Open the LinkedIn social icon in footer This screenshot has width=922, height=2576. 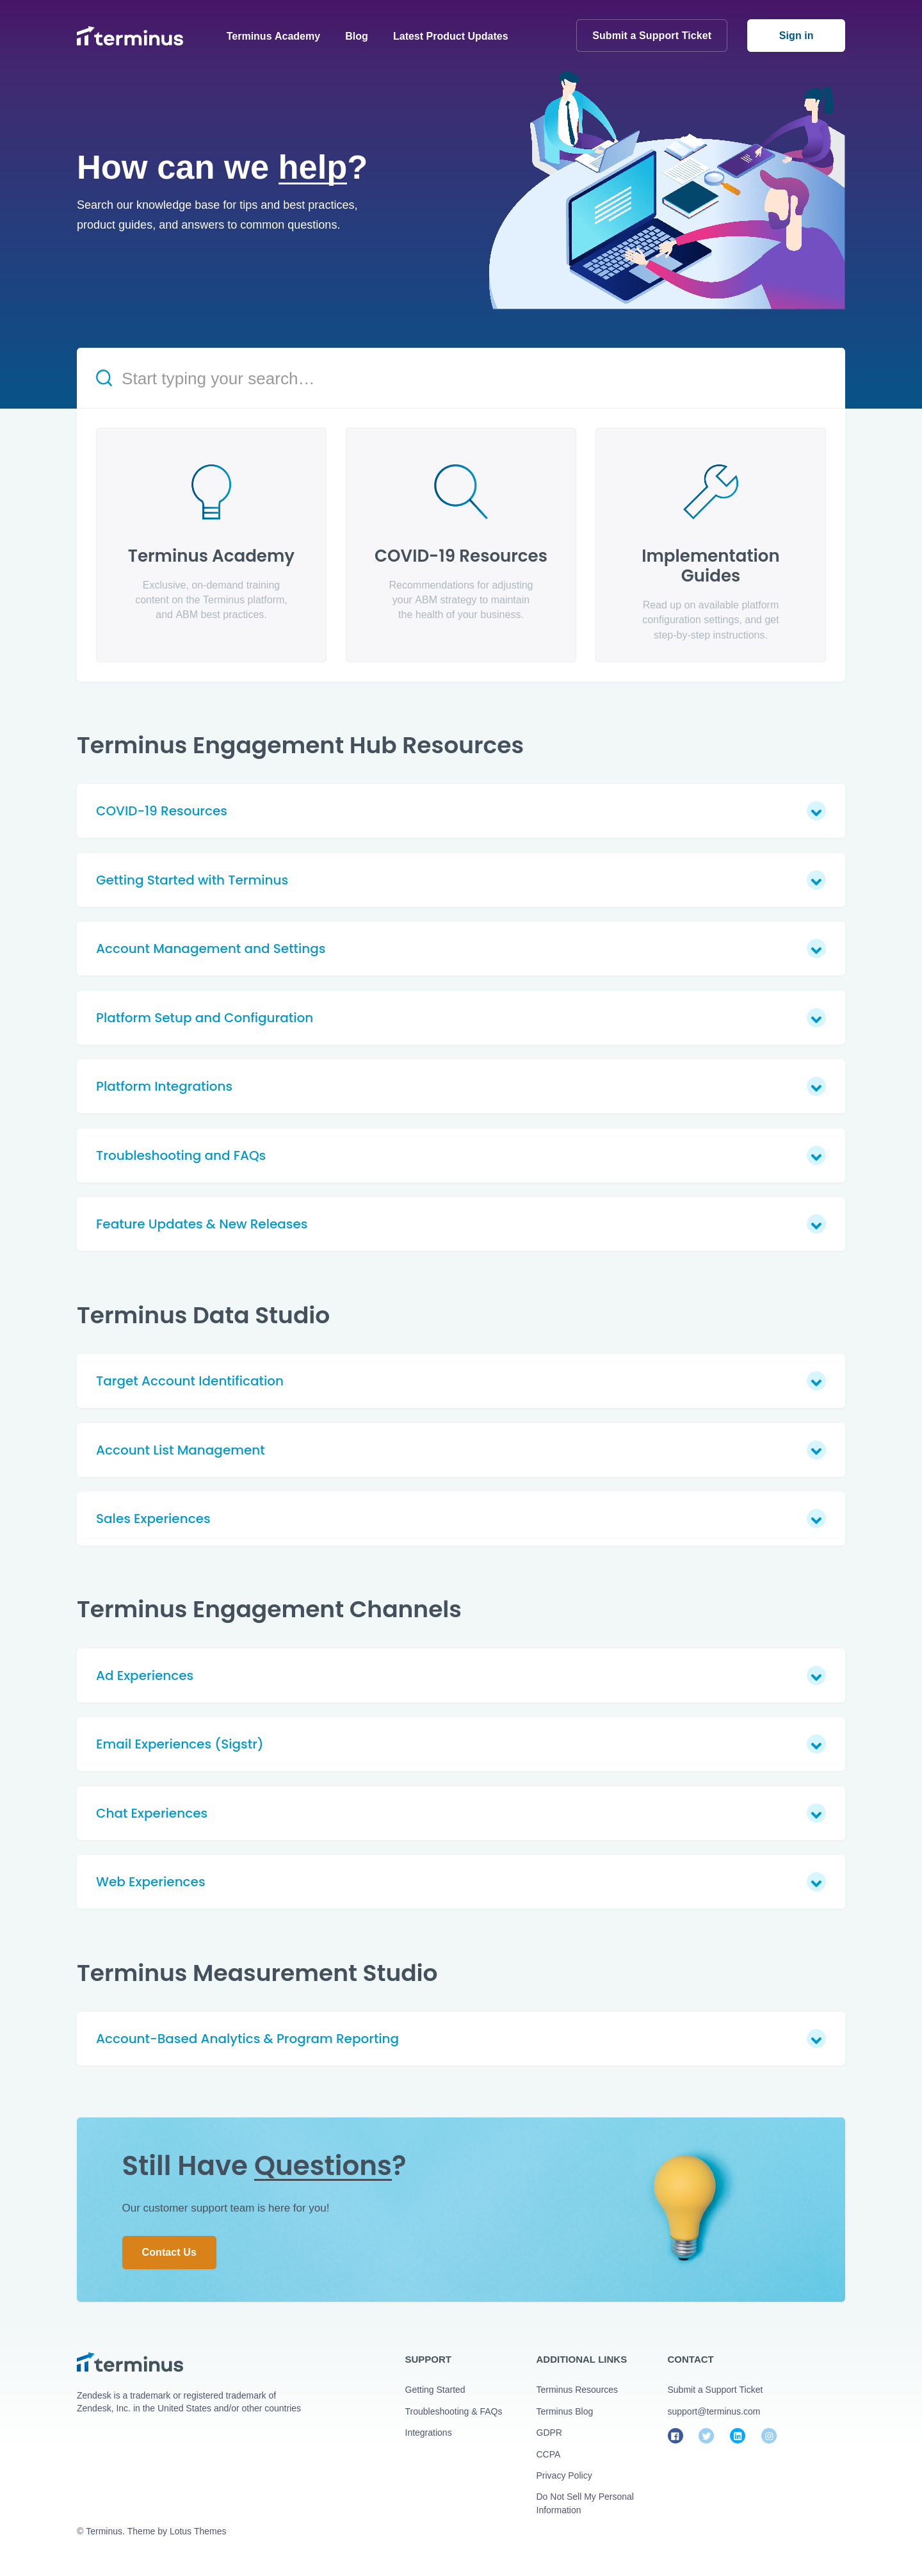(737, 2435)
